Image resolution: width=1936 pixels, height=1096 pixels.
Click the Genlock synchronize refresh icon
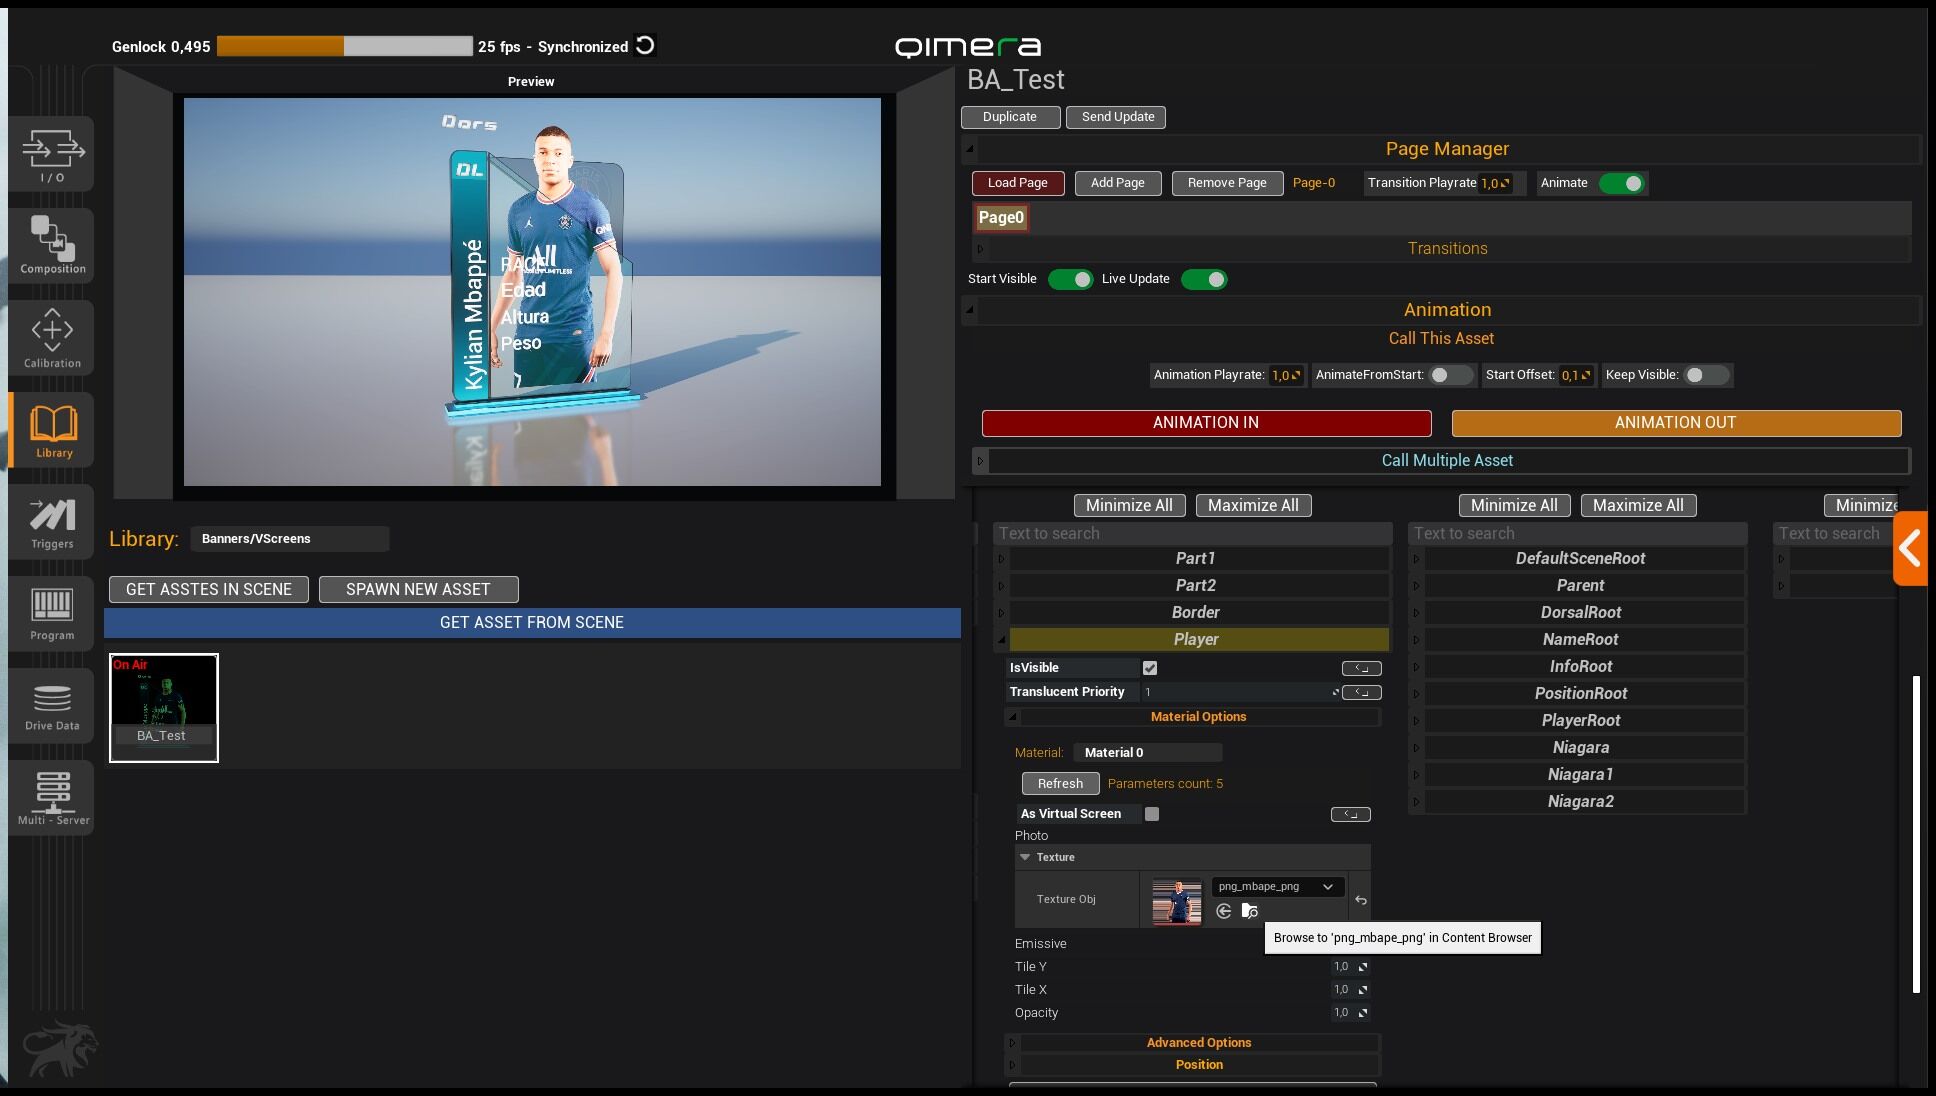pos(646,46)
